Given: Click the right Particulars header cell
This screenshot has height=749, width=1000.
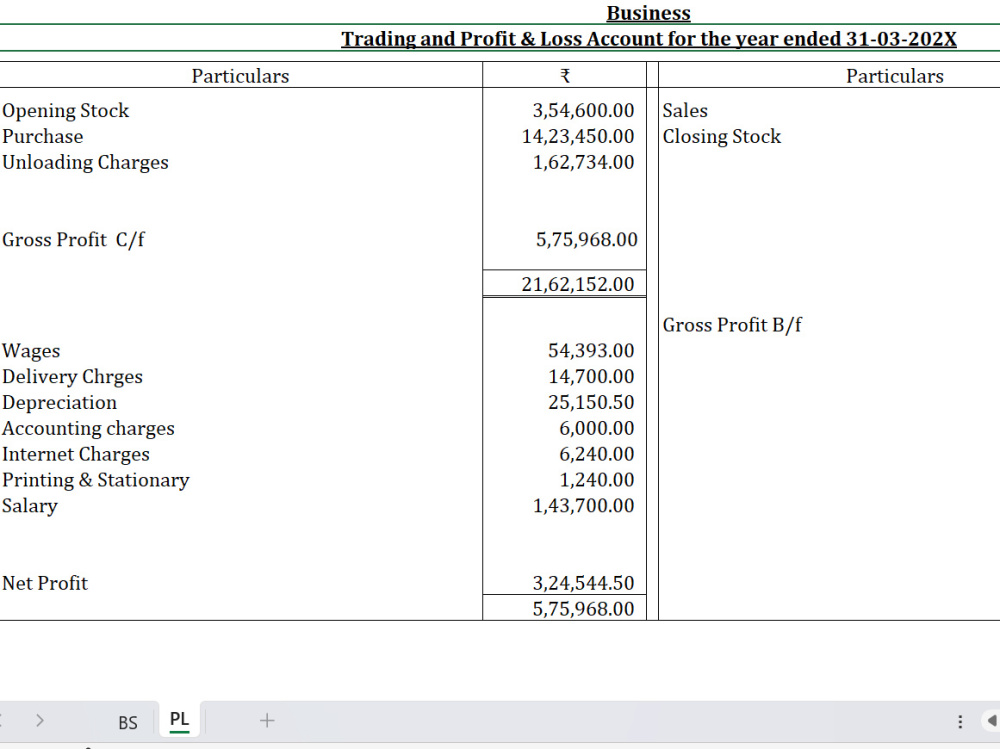Looking at the screenshot, I should pos(894,76).
